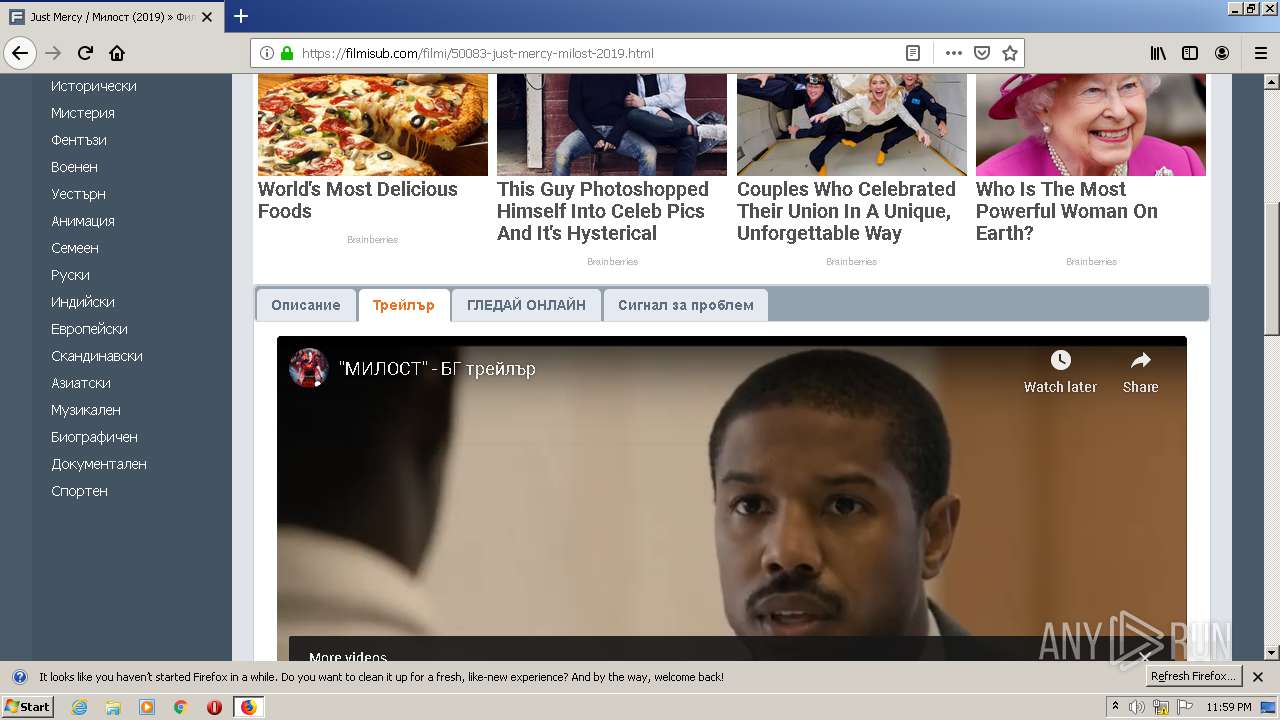Open the Мистерия genre link
This screenshot has height=720, width=1280.
point(83,113)
